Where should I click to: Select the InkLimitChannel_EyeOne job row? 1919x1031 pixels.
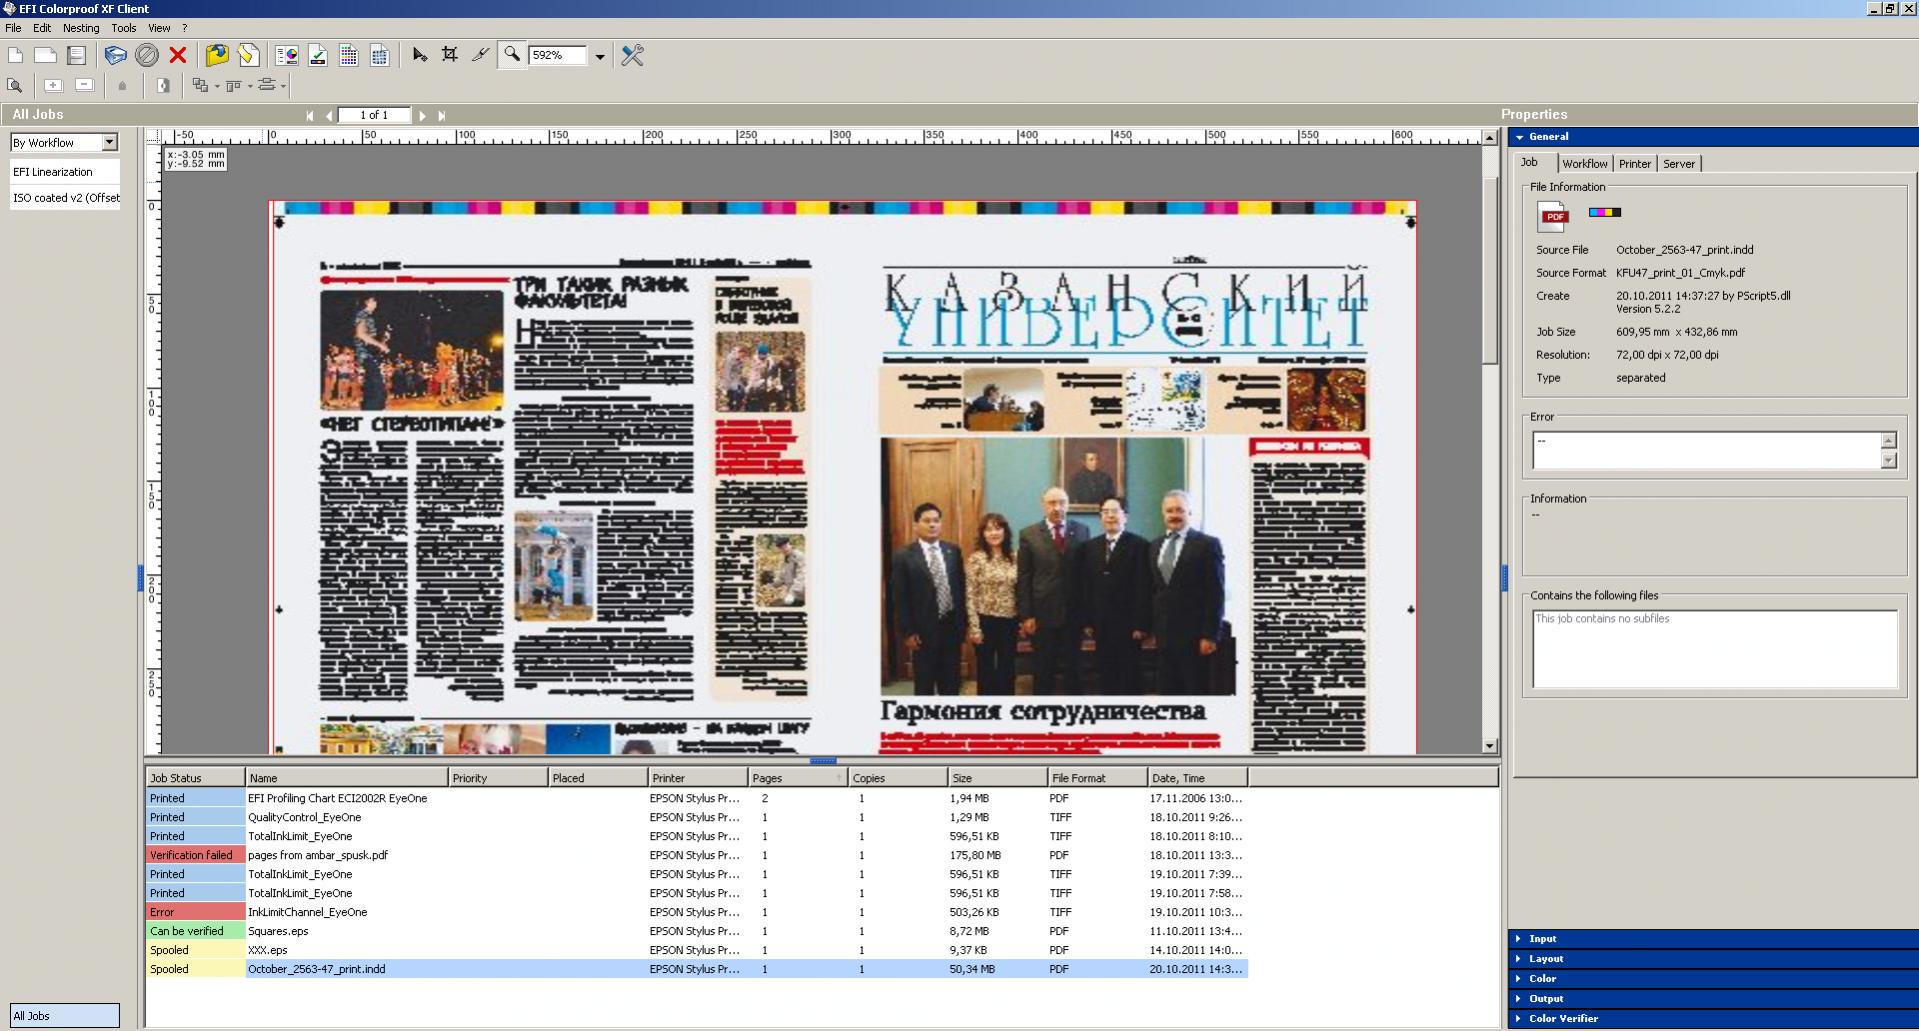697,913
